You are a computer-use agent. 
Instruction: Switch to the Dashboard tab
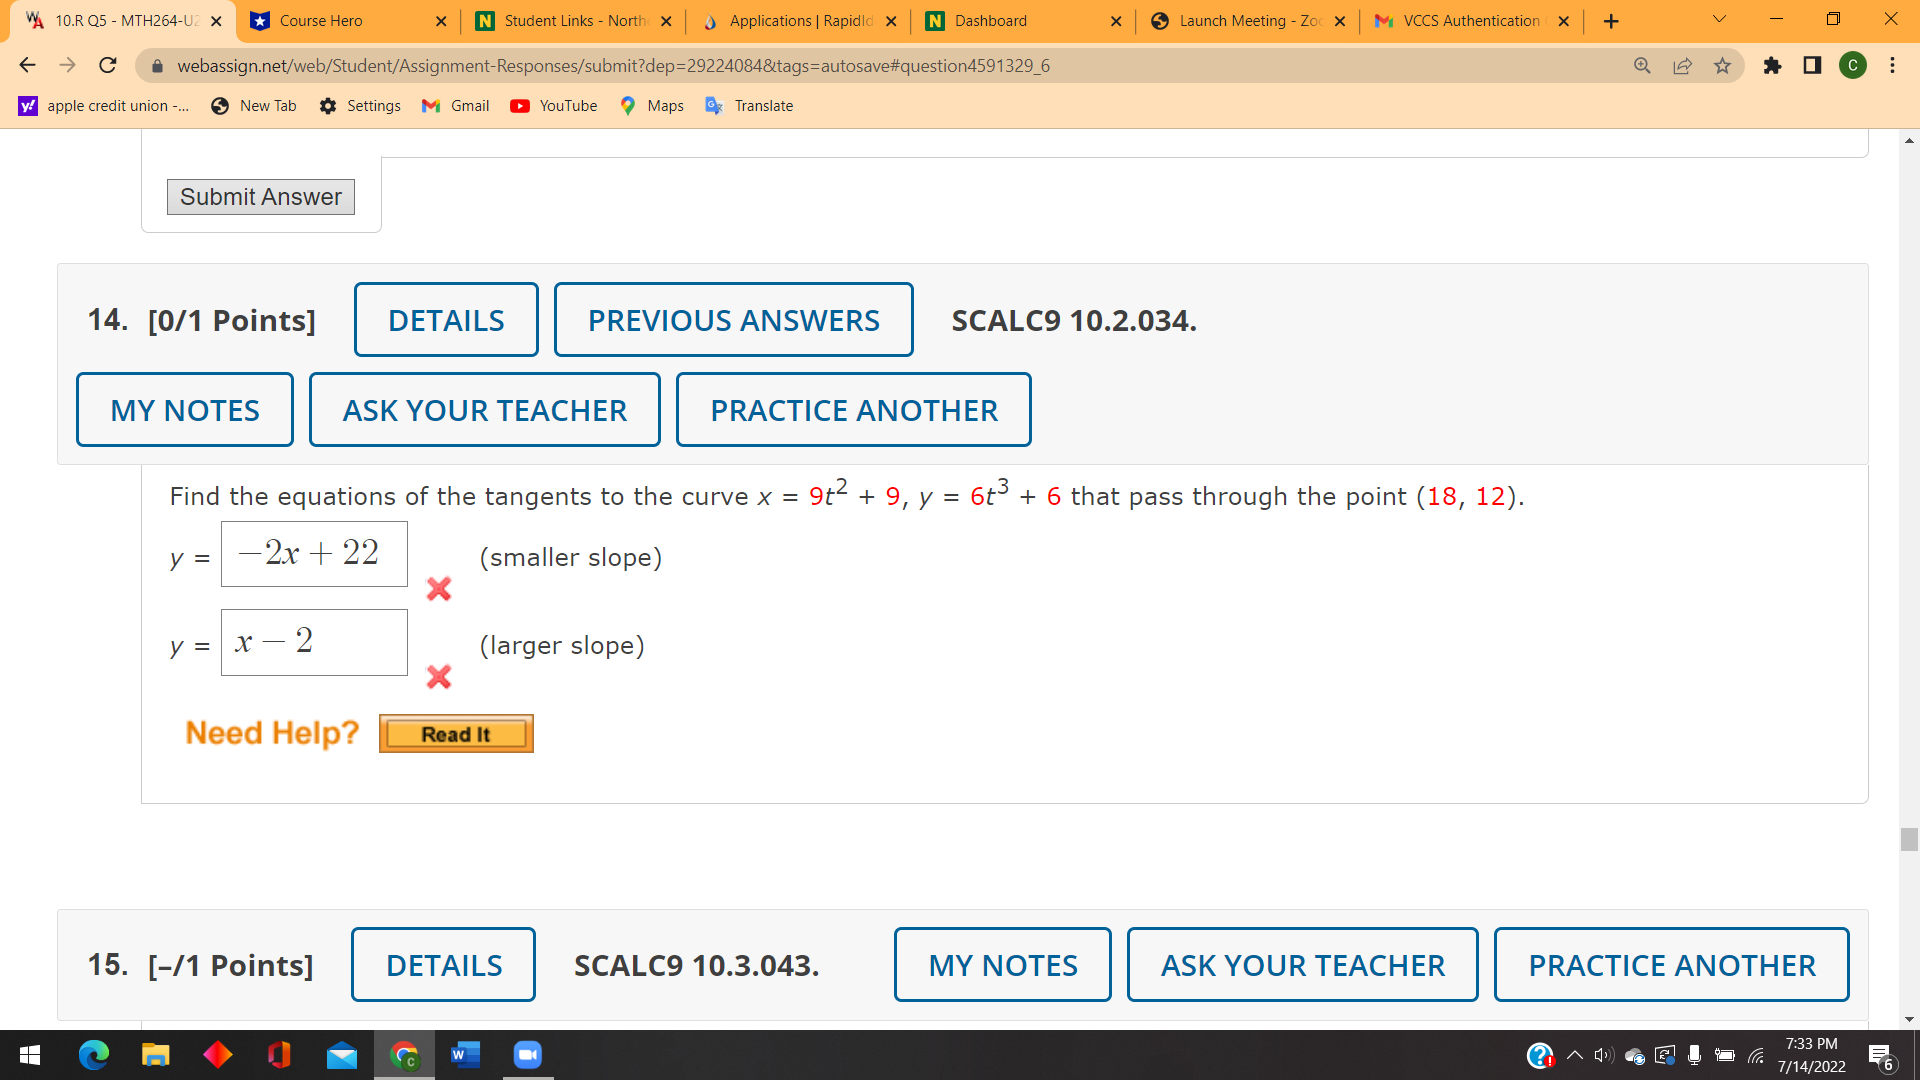990,20
